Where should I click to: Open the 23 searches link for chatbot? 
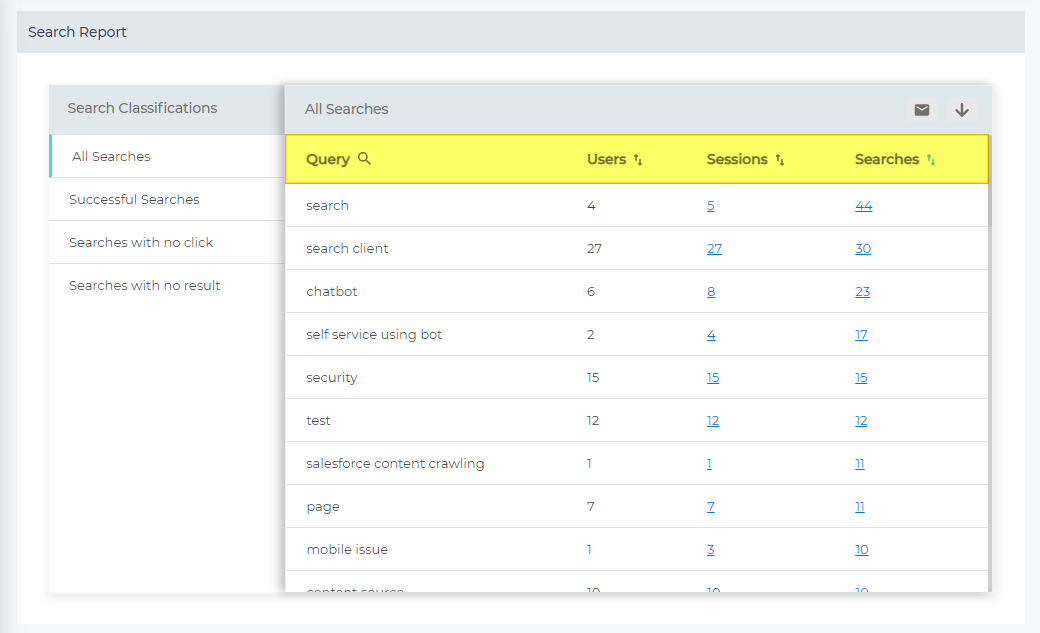[862, 292]
